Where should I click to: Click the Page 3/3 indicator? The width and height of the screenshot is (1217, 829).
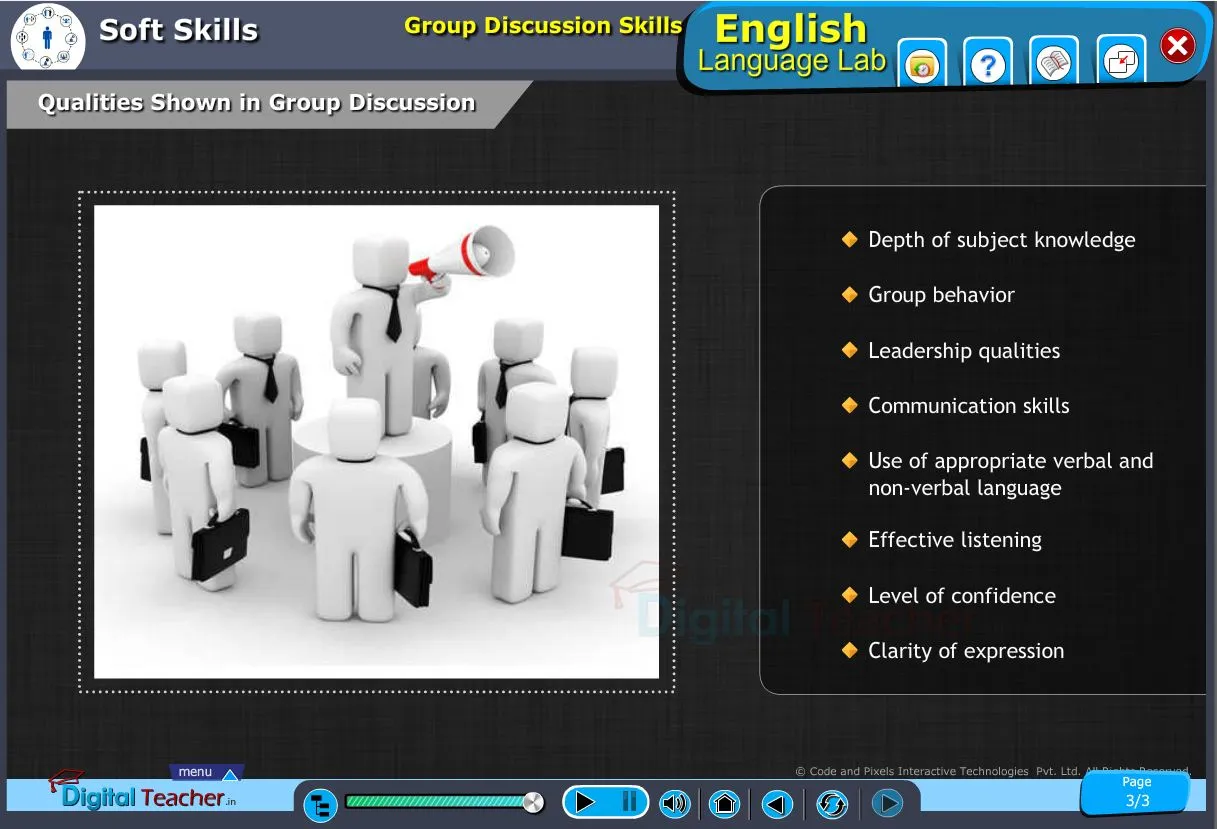(x=1136, y=792)
